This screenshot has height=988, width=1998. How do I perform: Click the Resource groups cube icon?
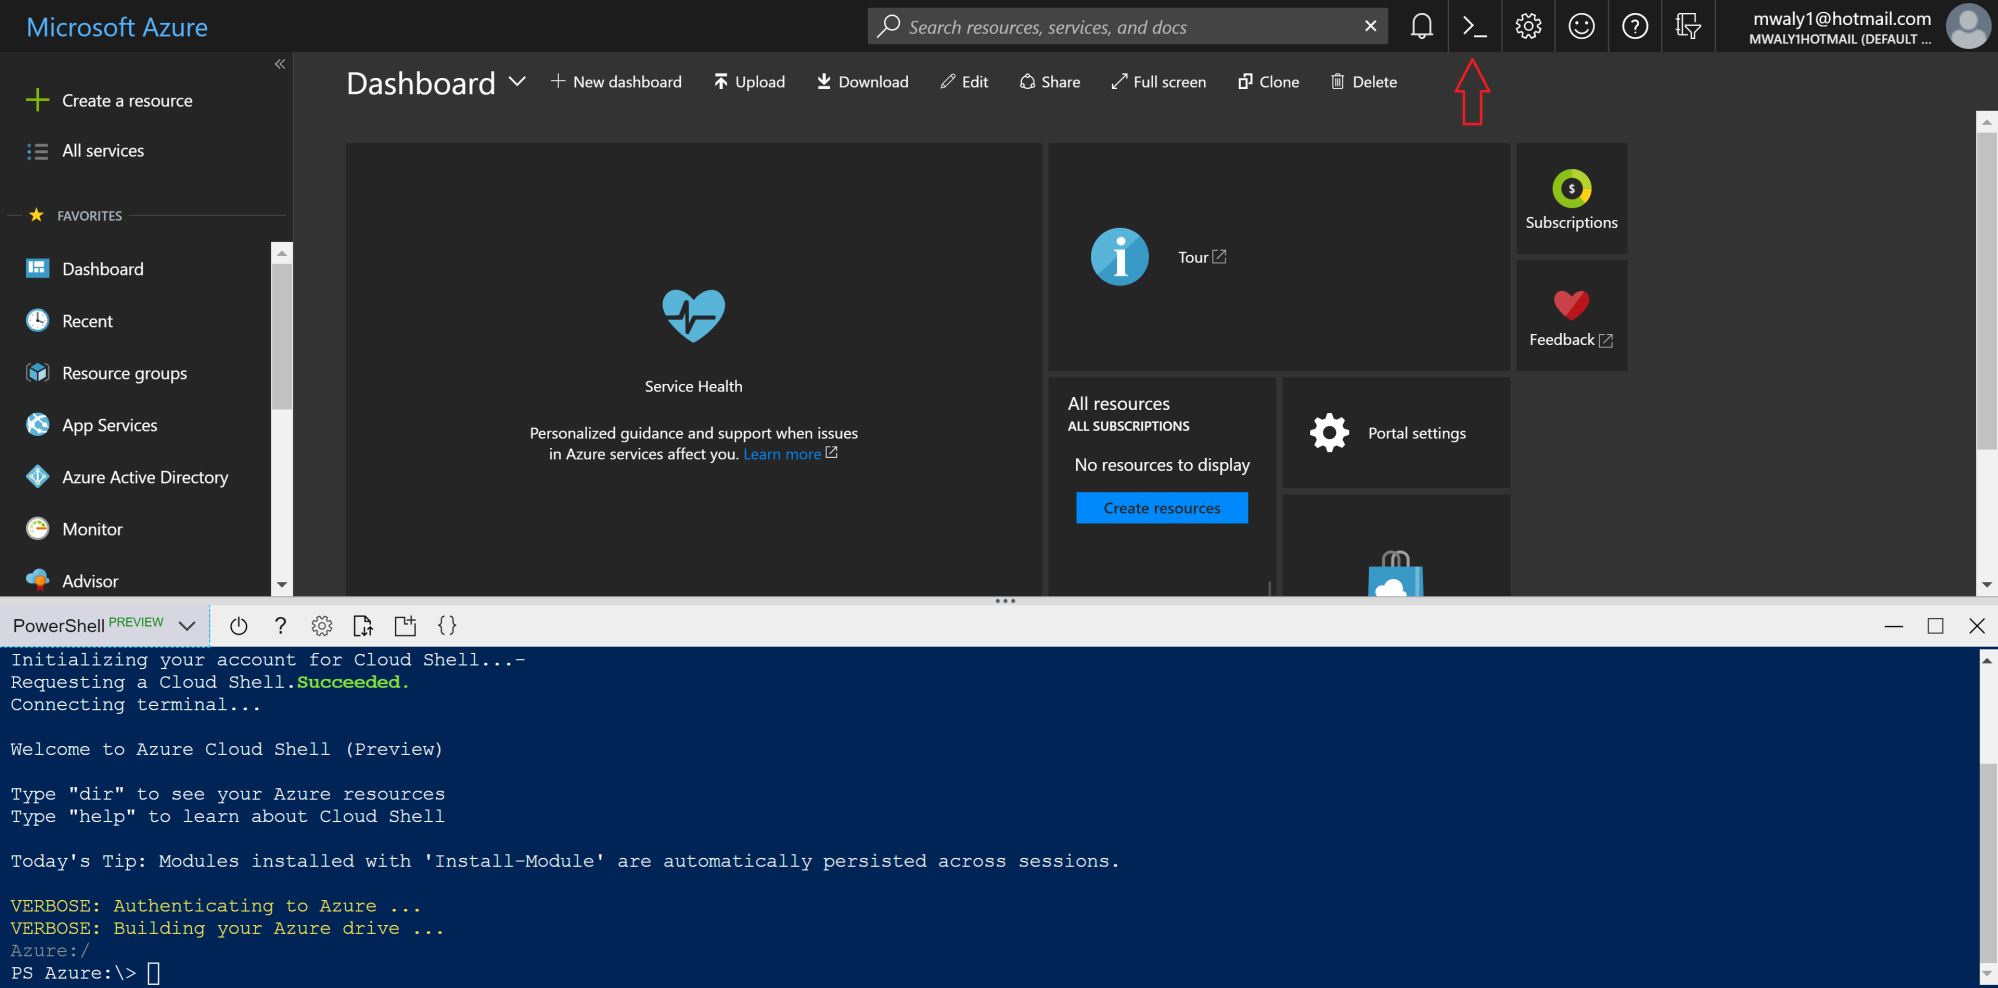(x=38, y=372)
